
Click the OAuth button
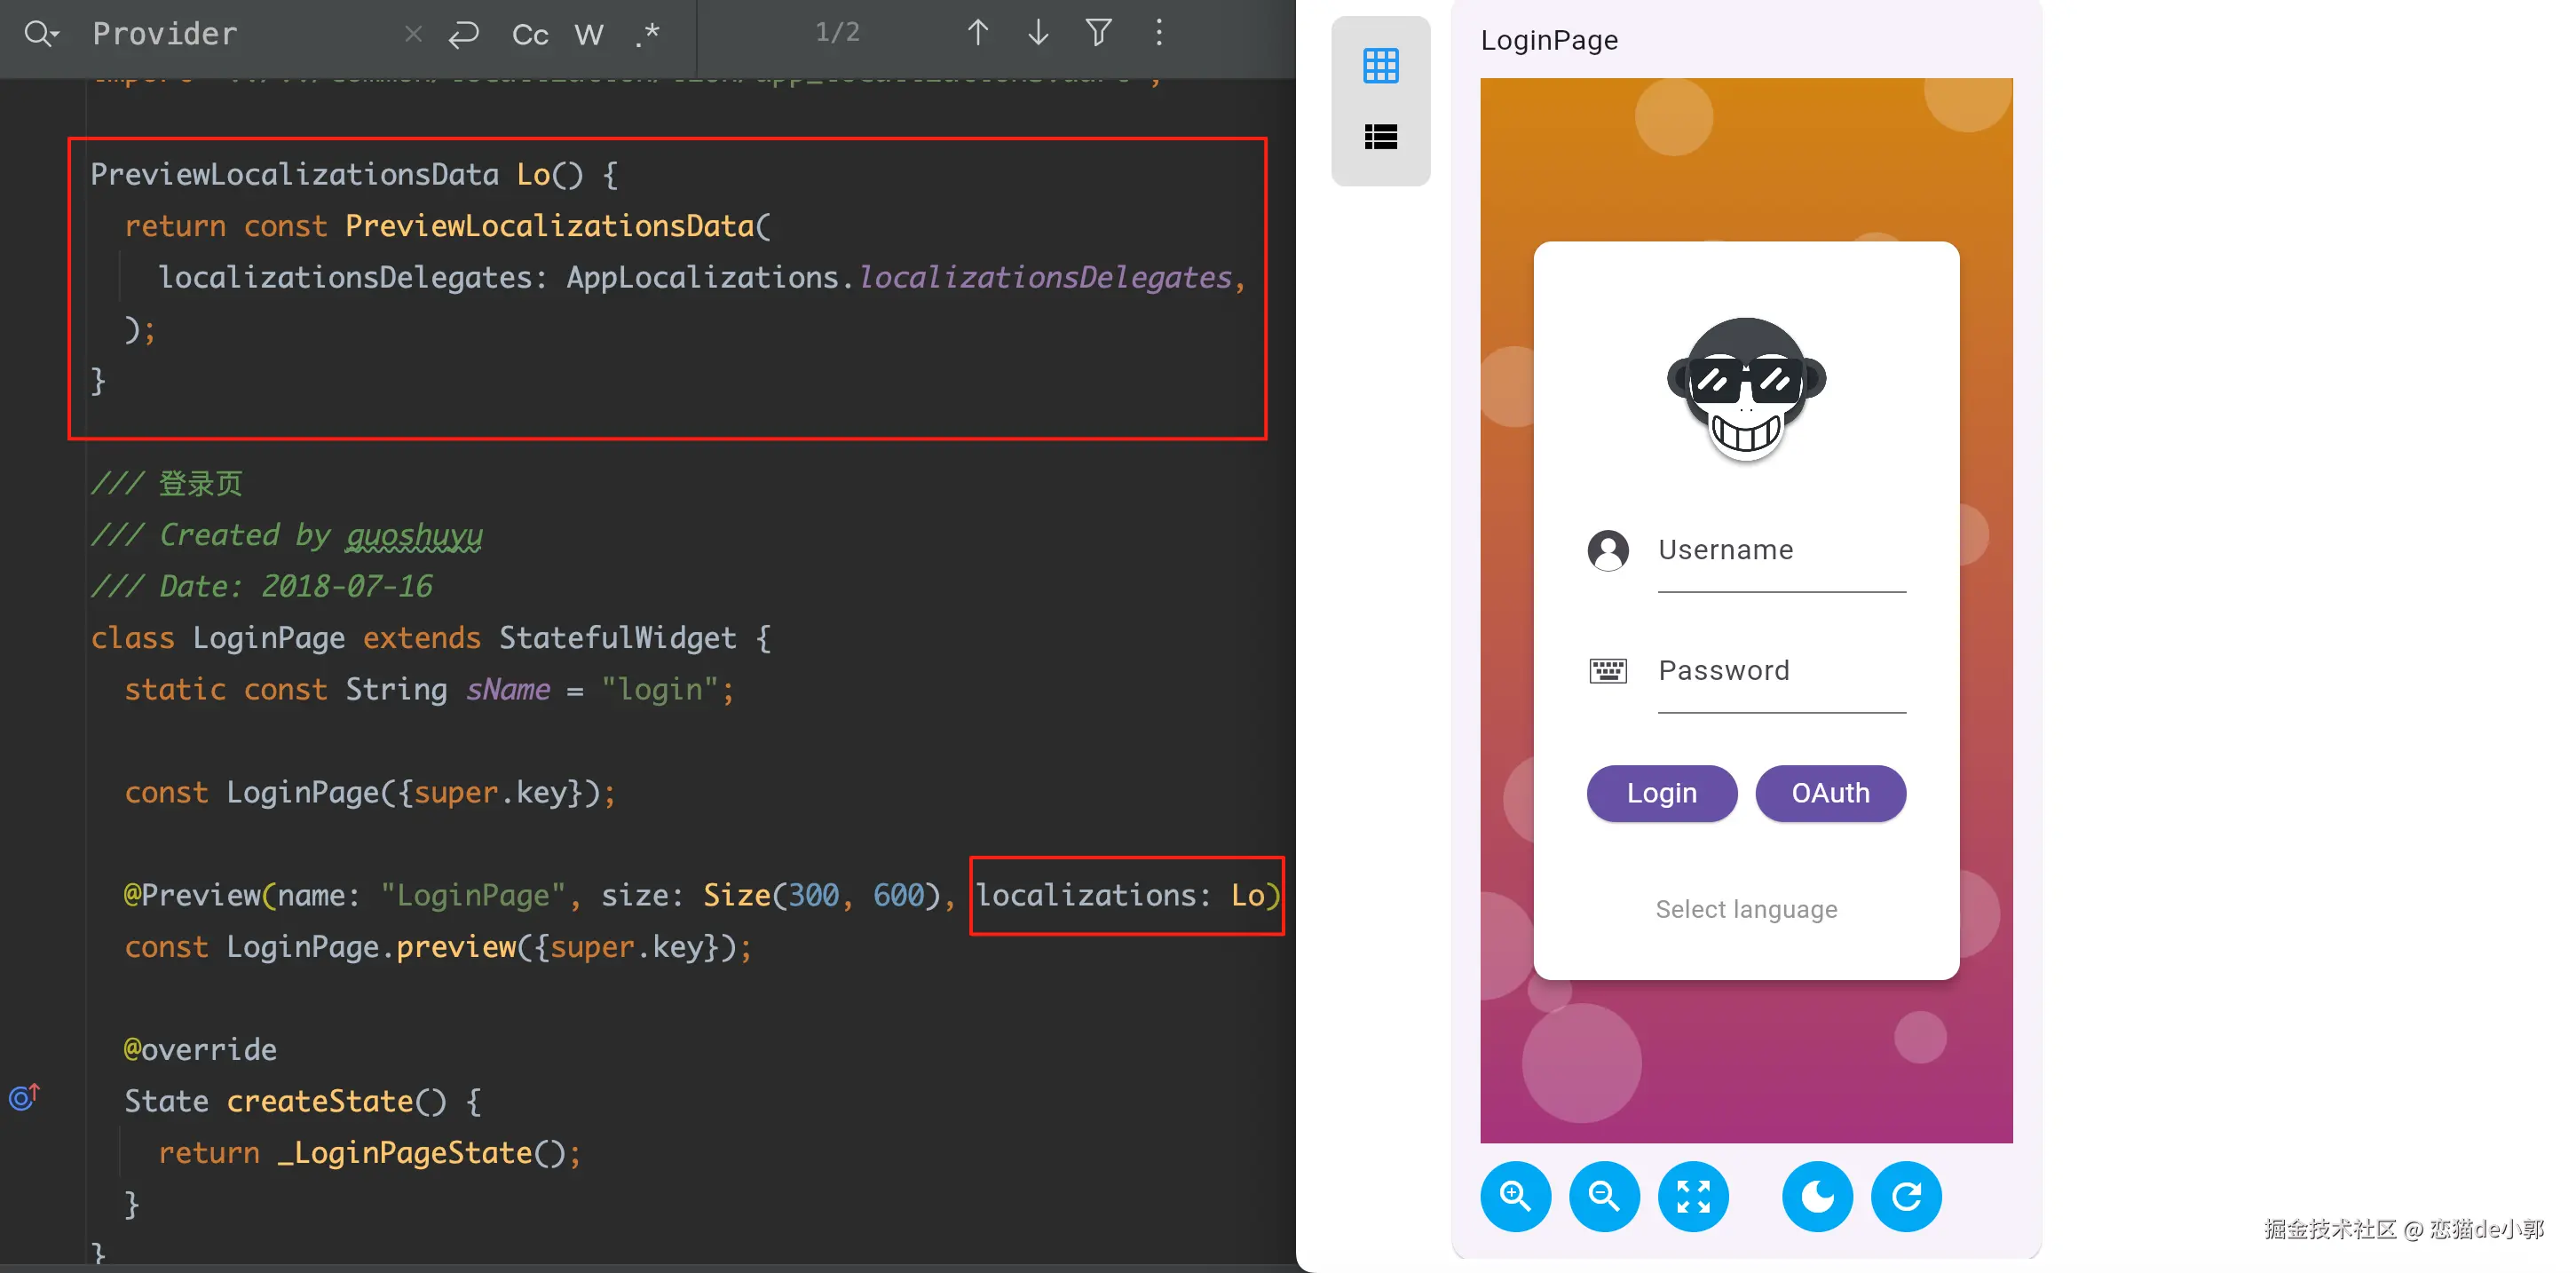tap(1830, 793)
